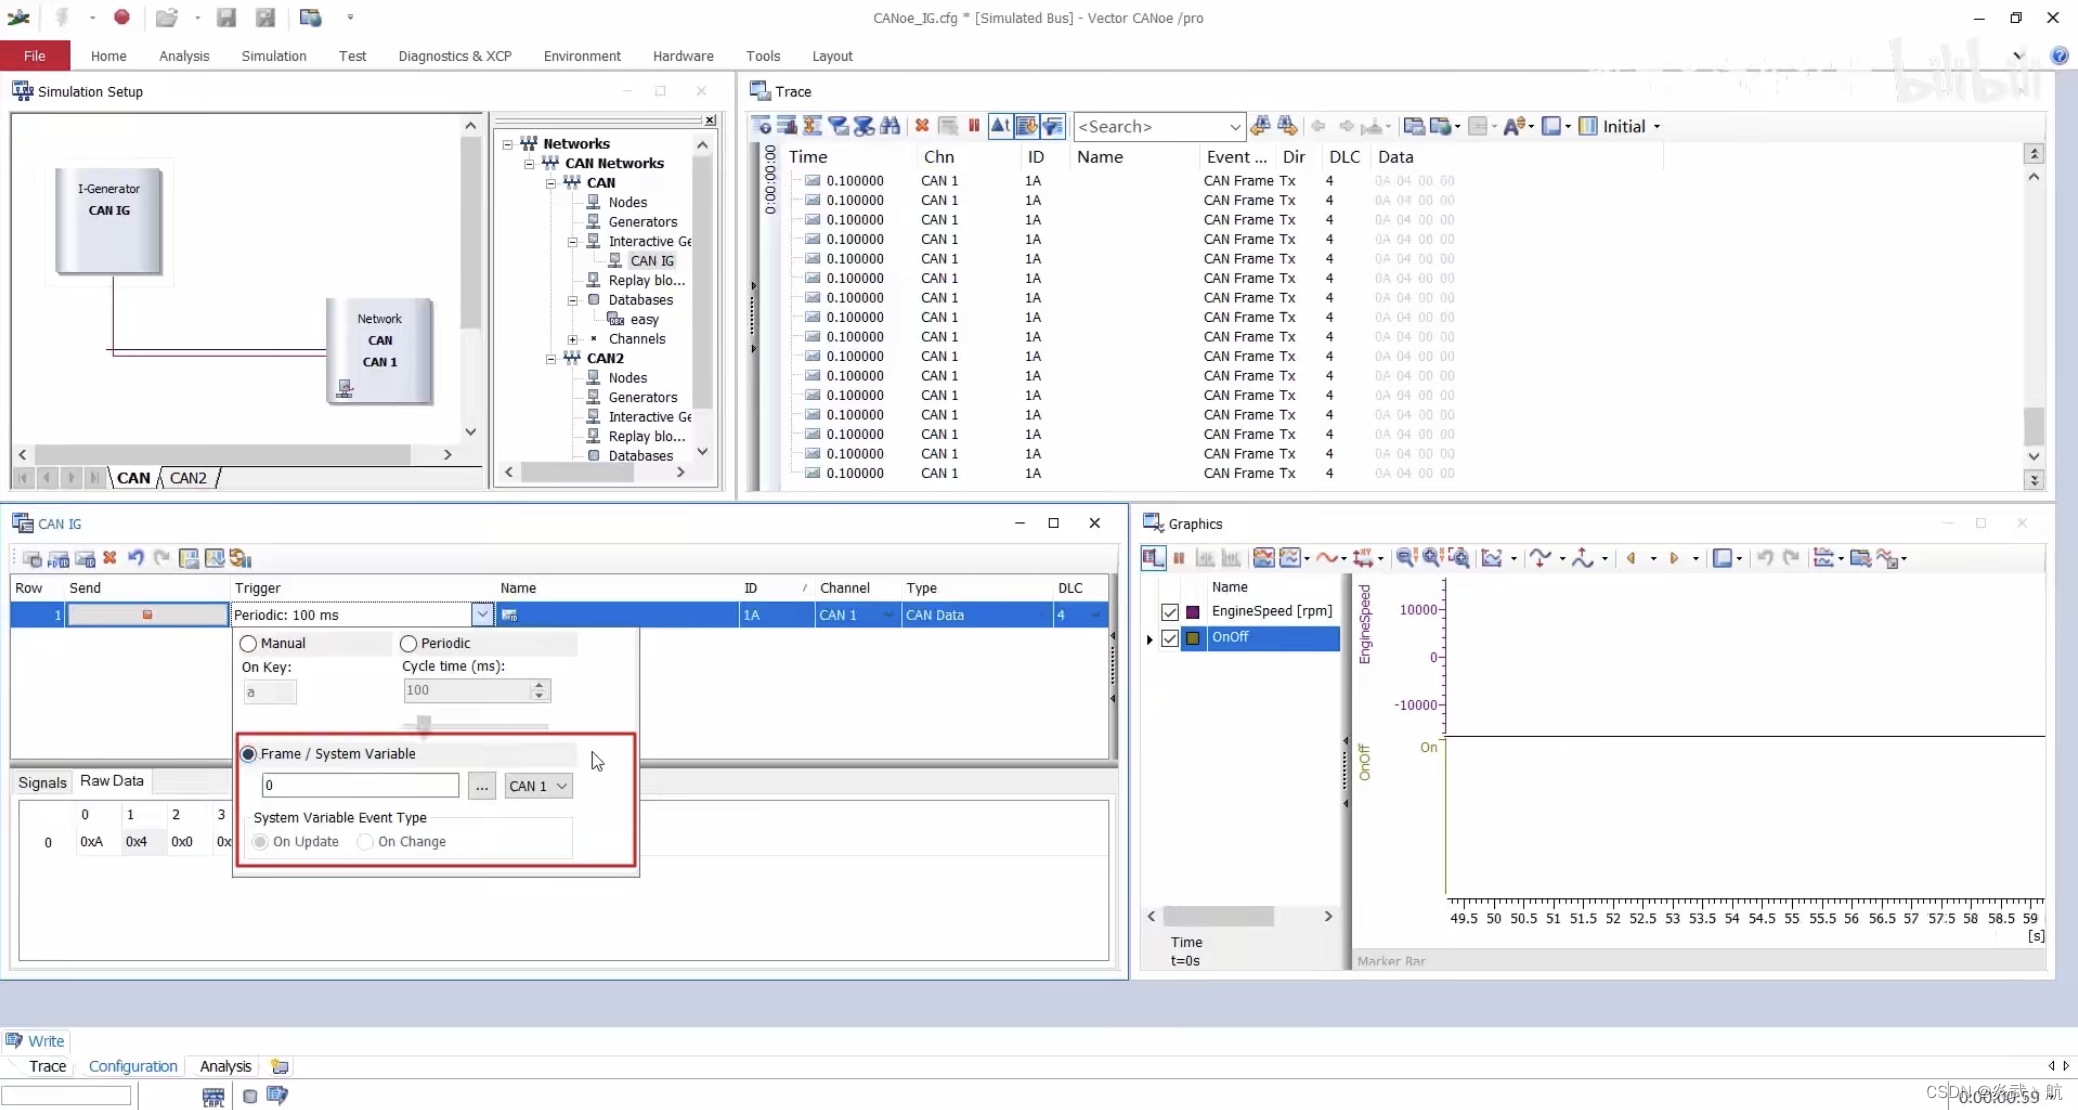Click the add CAN FD frame icon
Screen dimensions: 2078x1110
(58, 558)
